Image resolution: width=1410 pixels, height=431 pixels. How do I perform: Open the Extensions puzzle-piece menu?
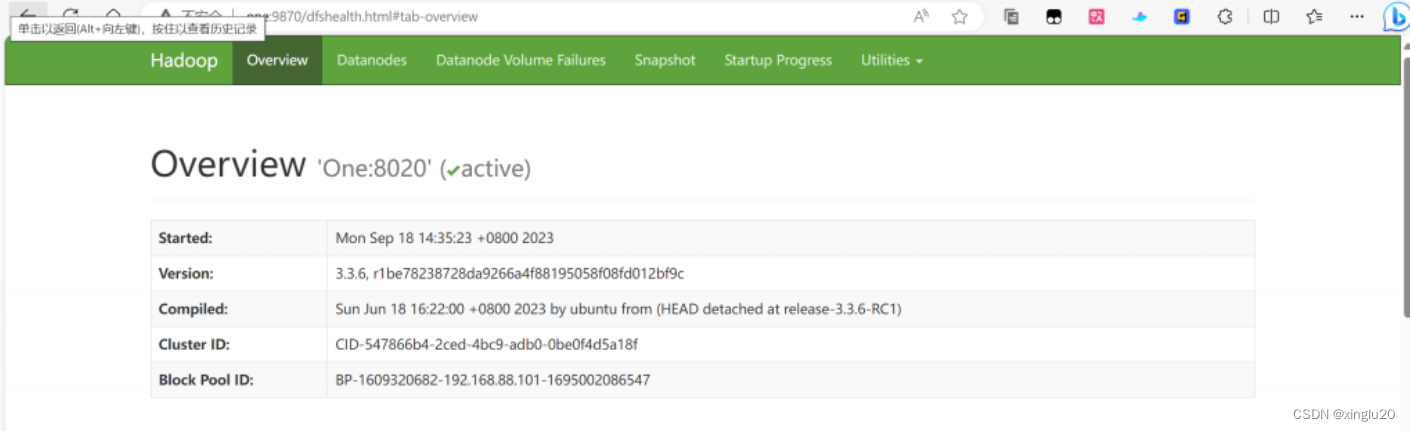(1224, 16)
